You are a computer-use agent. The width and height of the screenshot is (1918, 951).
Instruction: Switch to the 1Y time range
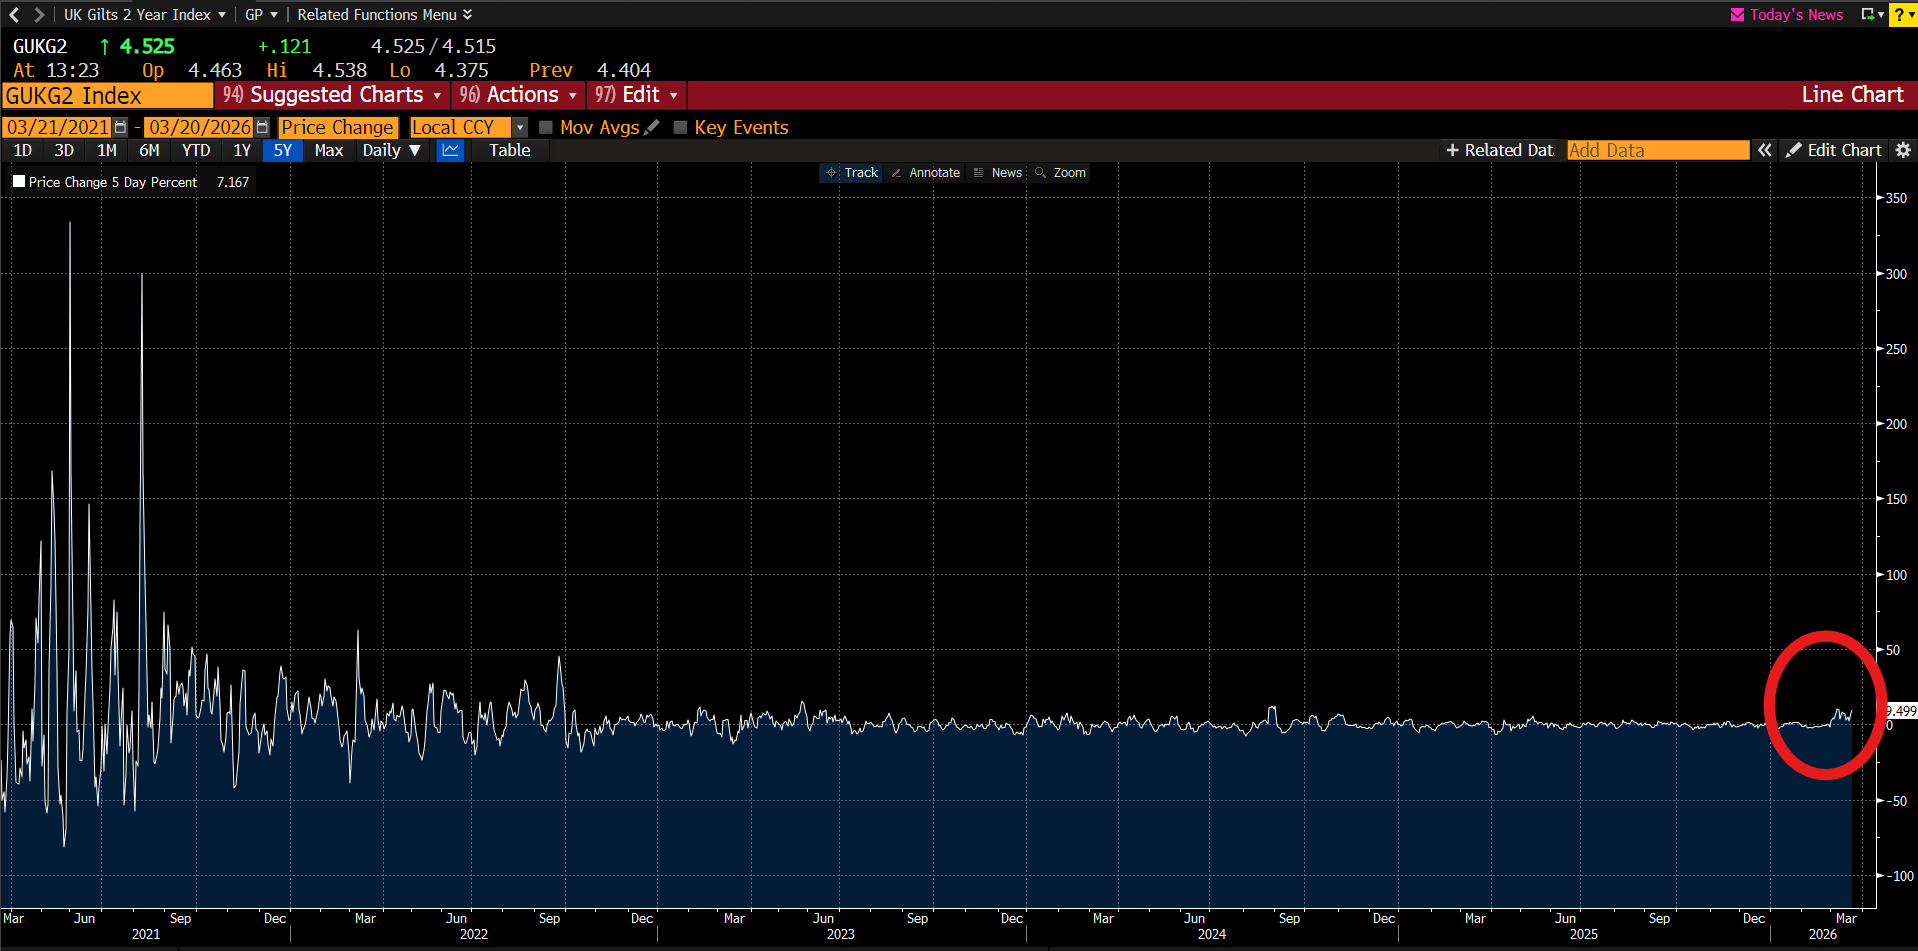pos(242,150)
